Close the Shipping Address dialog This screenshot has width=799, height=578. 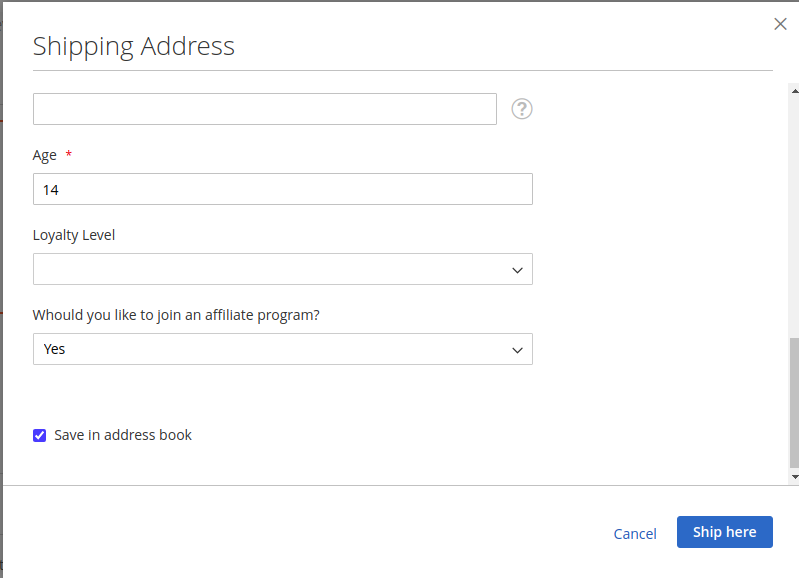pos(780,24)
